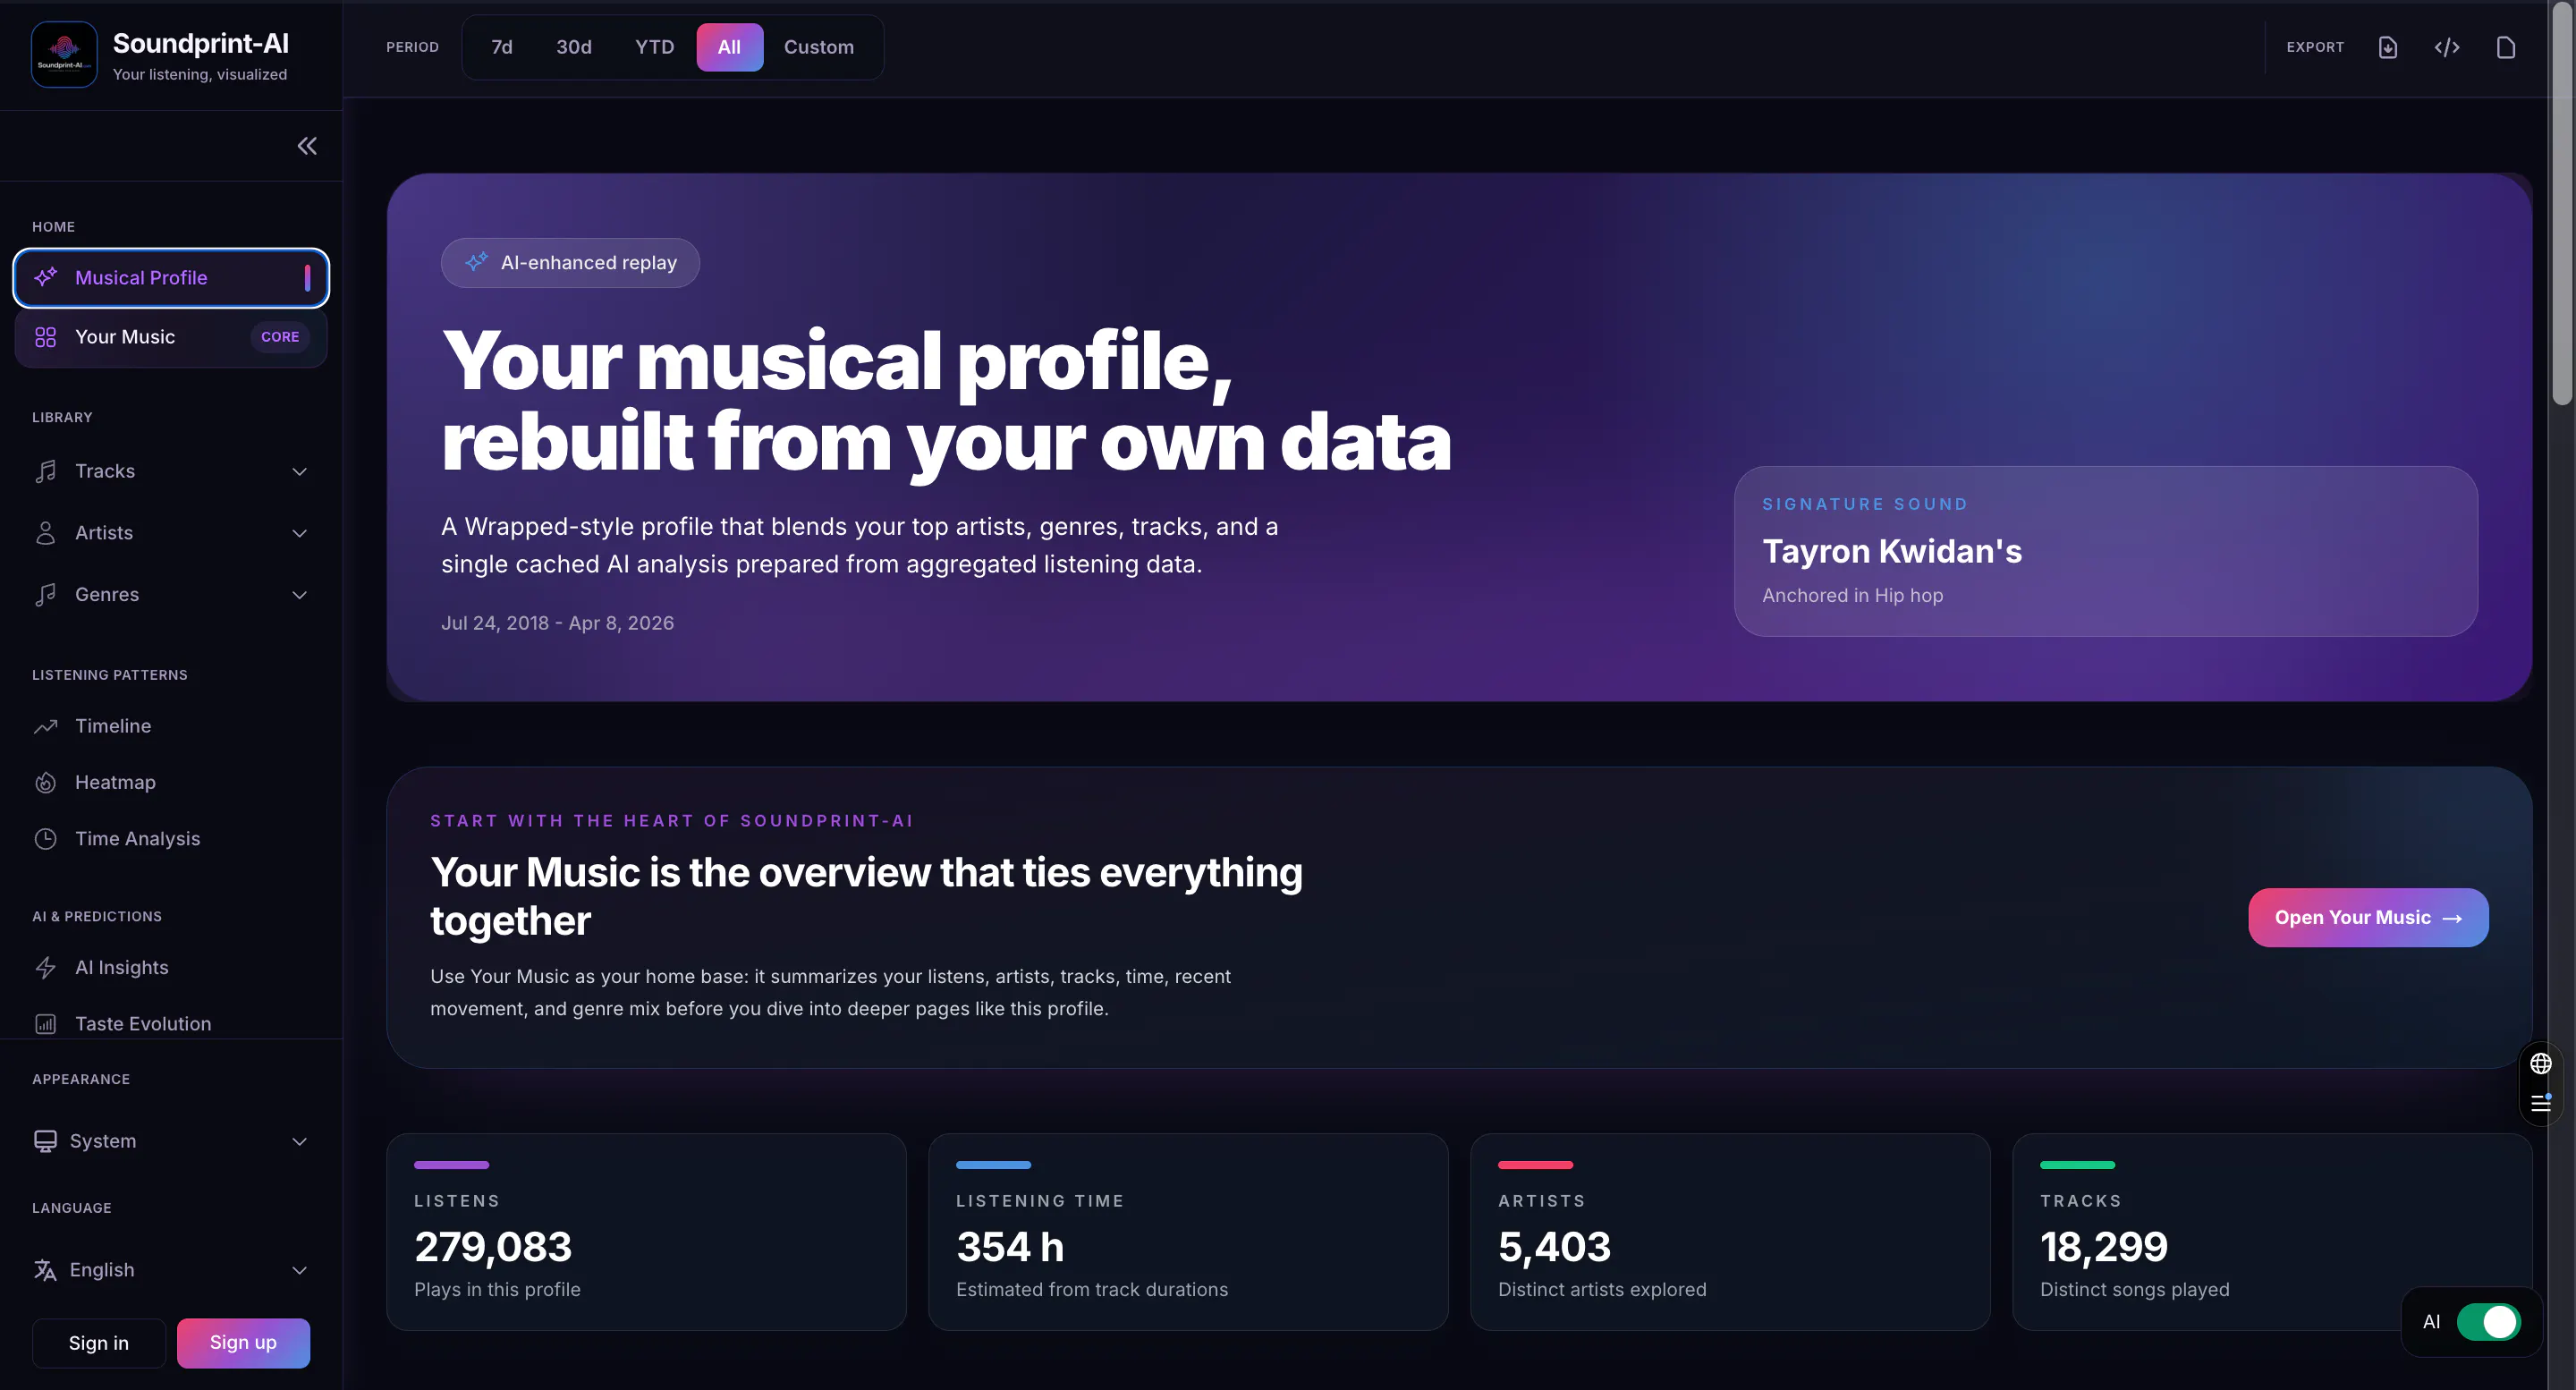The image size is (2576, 1390).
Task: Expand the Genres section chevron
Action: pos(299,595)
